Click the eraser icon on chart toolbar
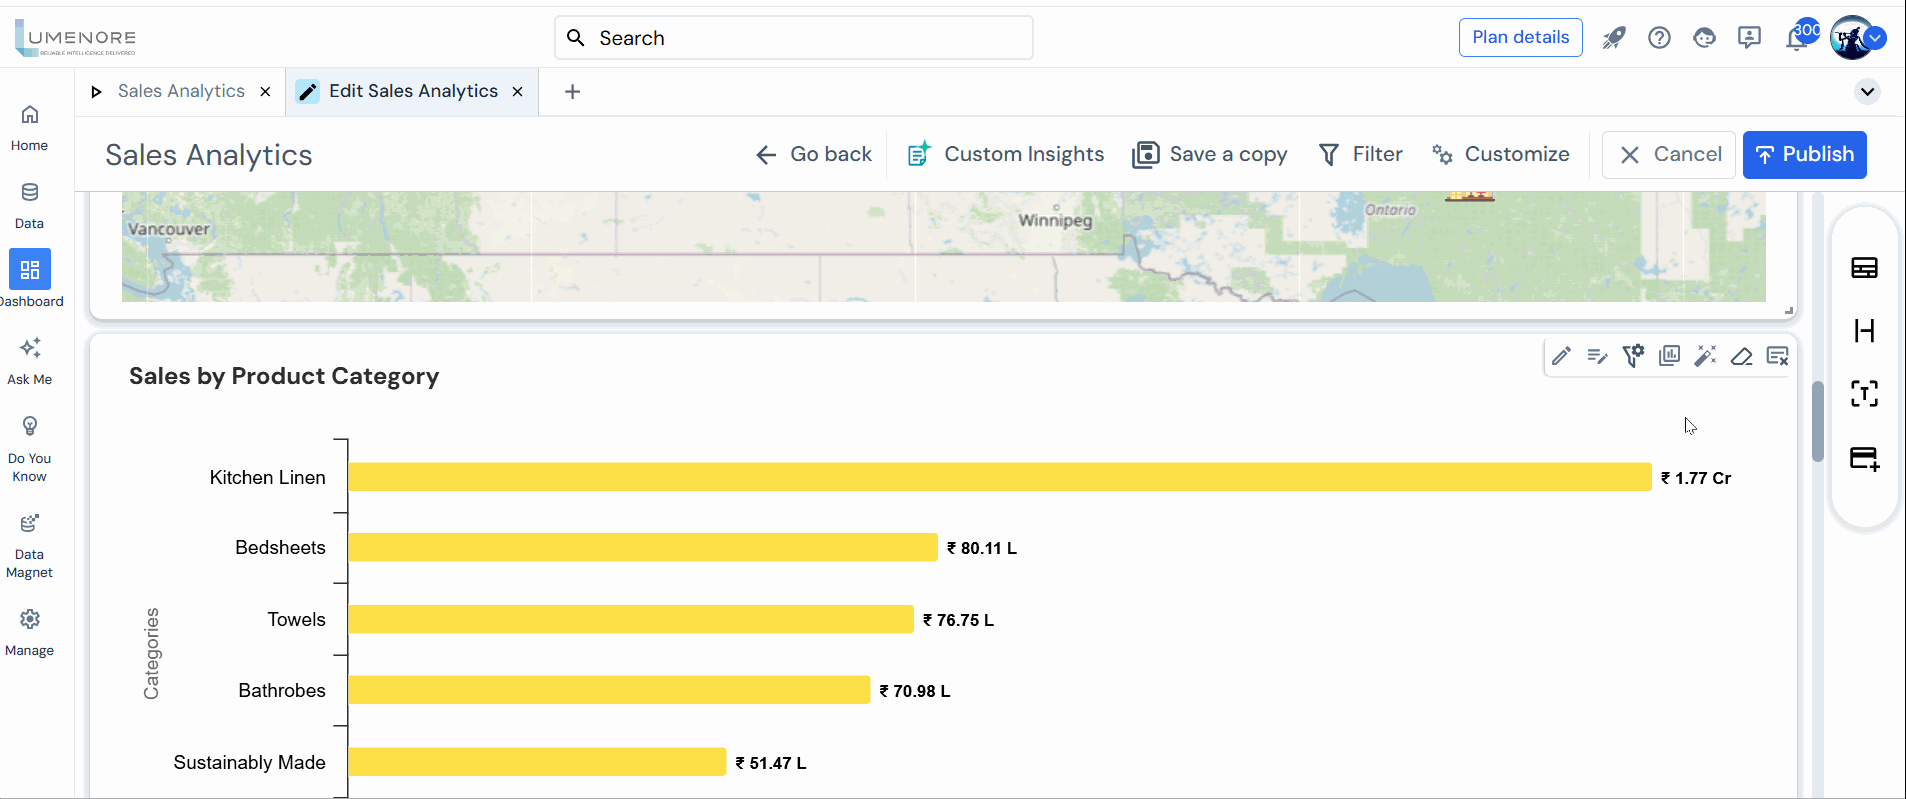Screen dimensions: 1906x799 click(x=1741, y=356)
